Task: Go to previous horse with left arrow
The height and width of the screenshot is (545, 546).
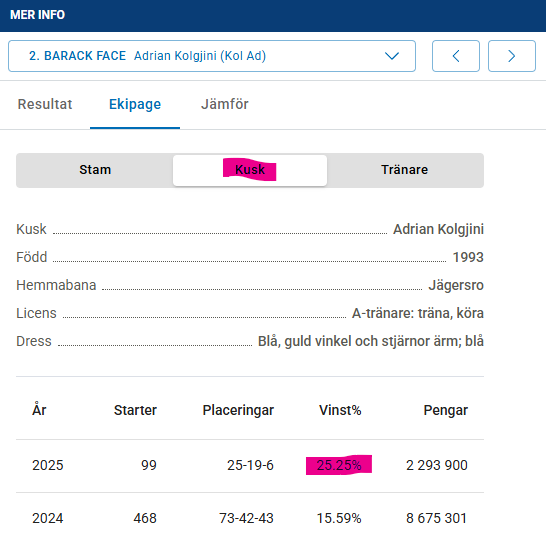Action: click(x=456, y=56)
